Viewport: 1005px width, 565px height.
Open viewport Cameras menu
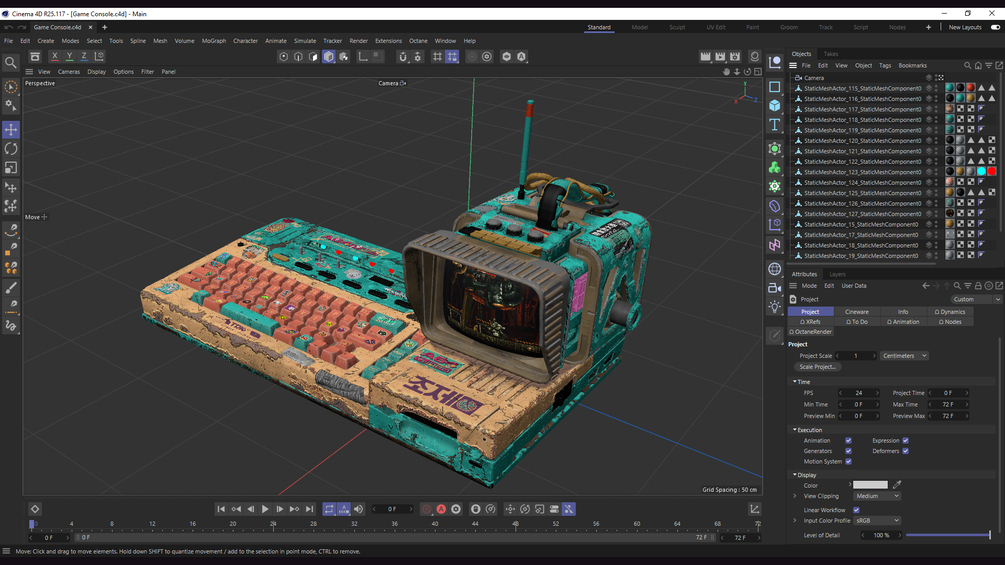(69, 72)
